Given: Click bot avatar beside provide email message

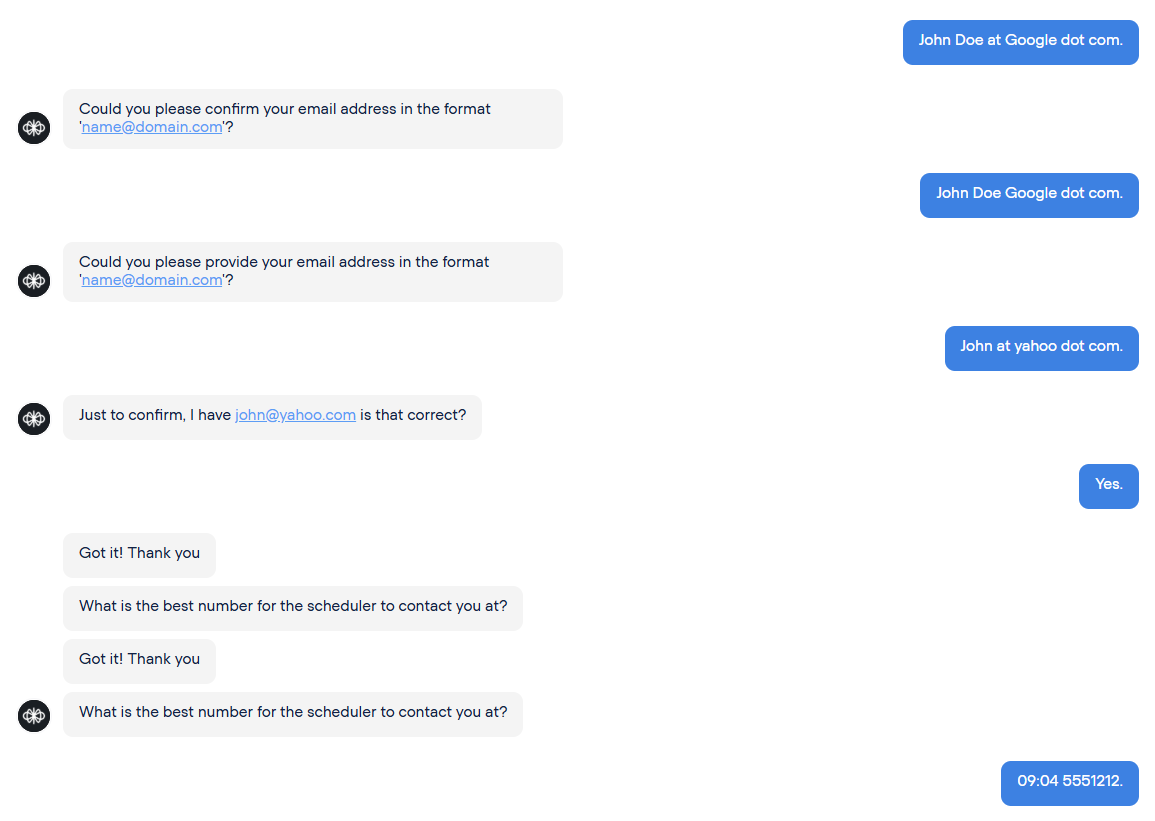Looking at the screenshot, I should pyautogui.click(x=34, y=281).
